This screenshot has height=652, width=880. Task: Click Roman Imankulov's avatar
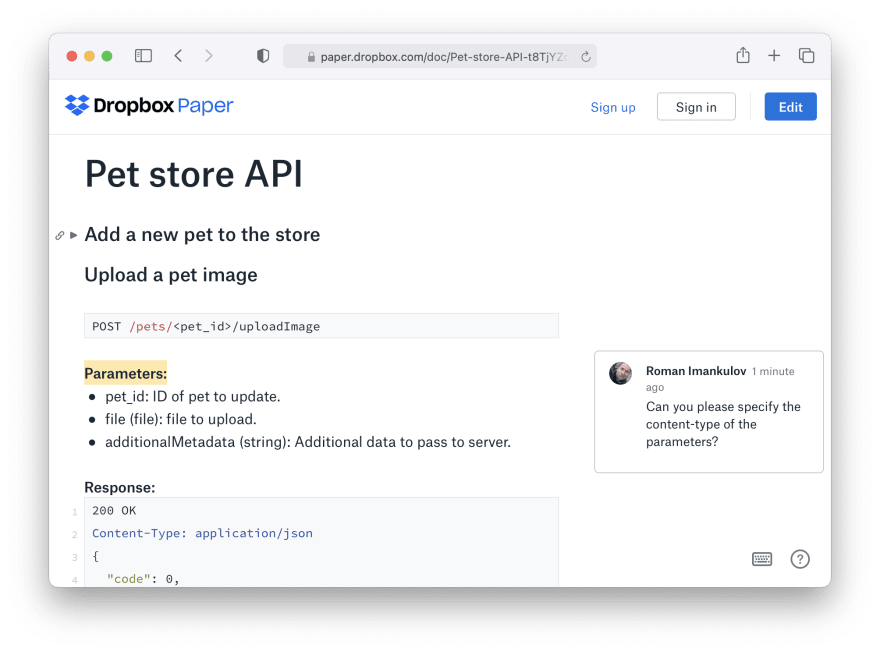click(620, 374)
